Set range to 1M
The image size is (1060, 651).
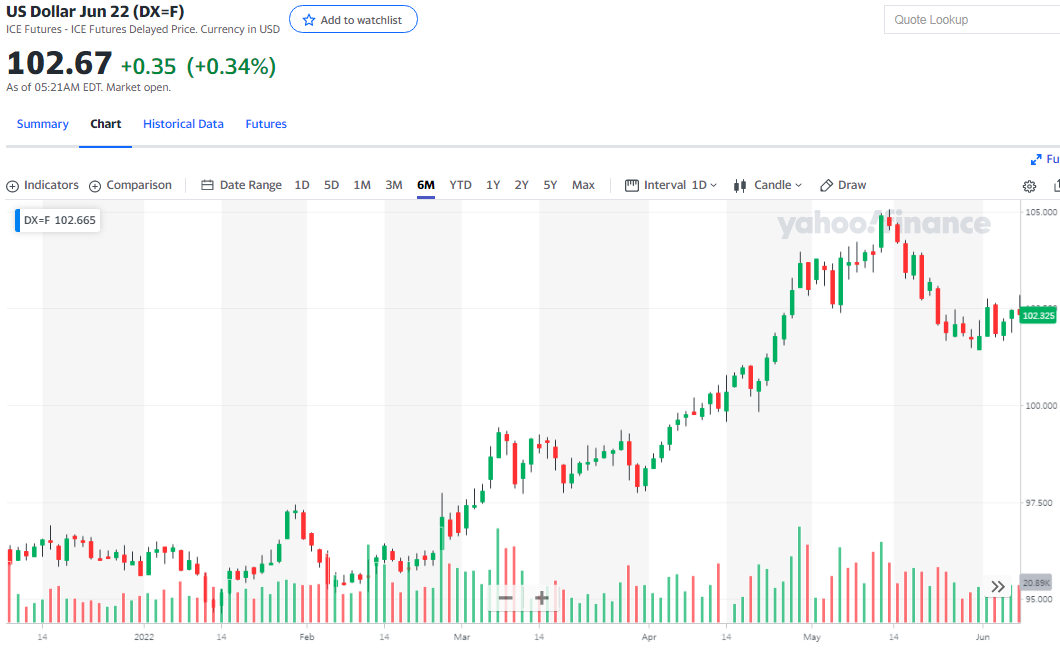[x=362, y=185]
